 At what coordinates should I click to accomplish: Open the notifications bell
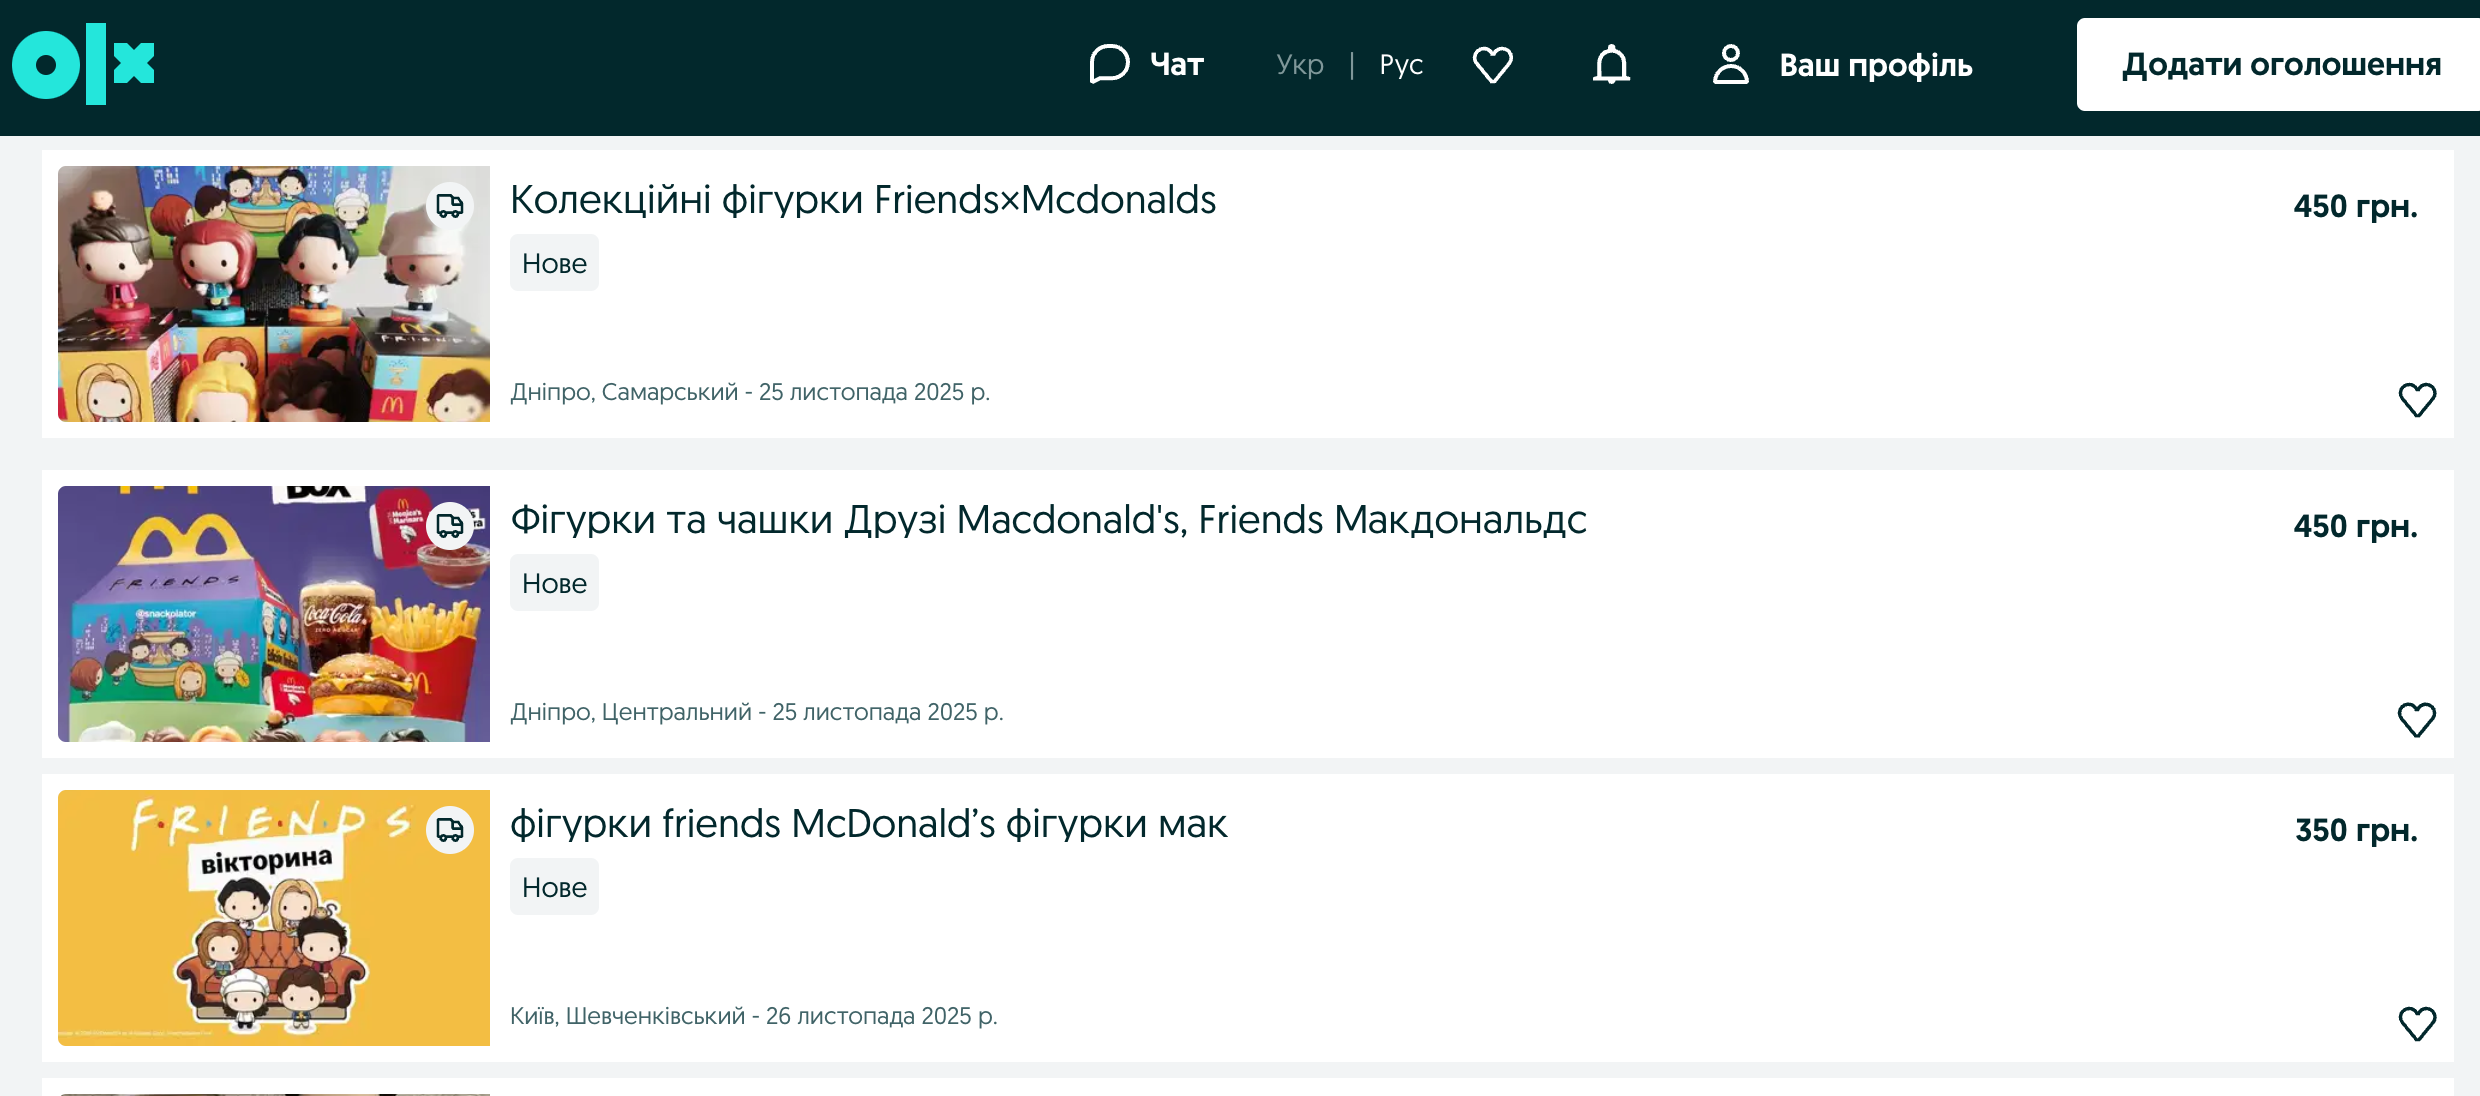[1611, 65]
